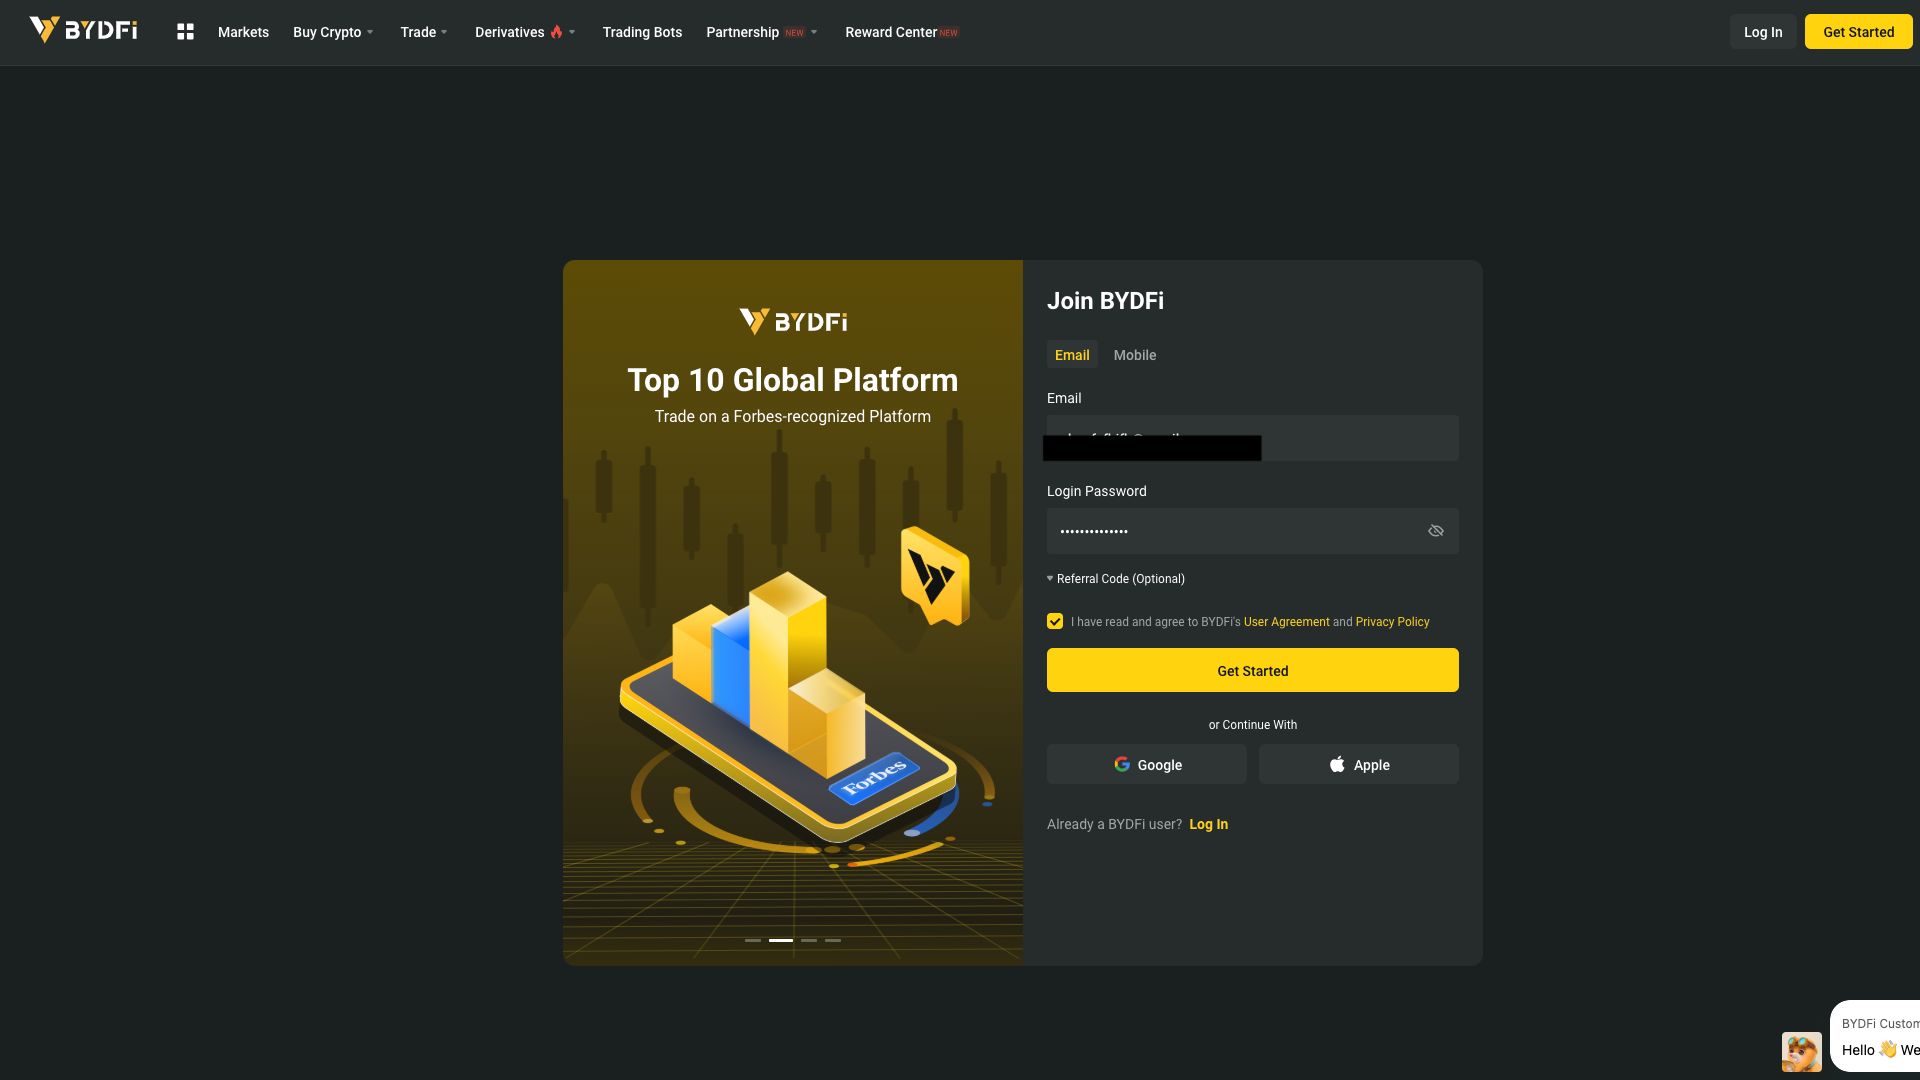
Task: Select third carousel slide indicator
Action: 809,940
